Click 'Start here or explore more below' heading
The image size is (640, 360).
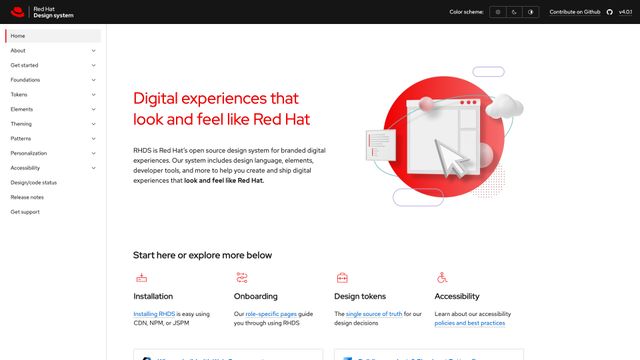click(202, 255)
